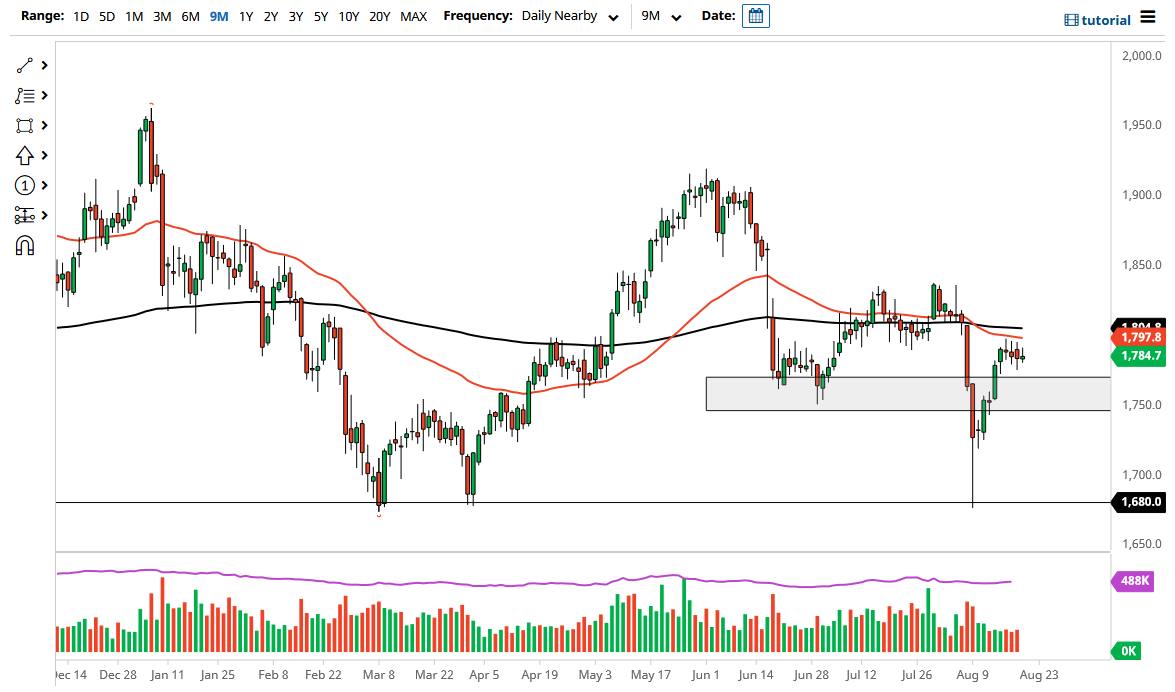Click the 1,850.0 price axis label
Screen dimensions: 1175x692
point(1141,265)
